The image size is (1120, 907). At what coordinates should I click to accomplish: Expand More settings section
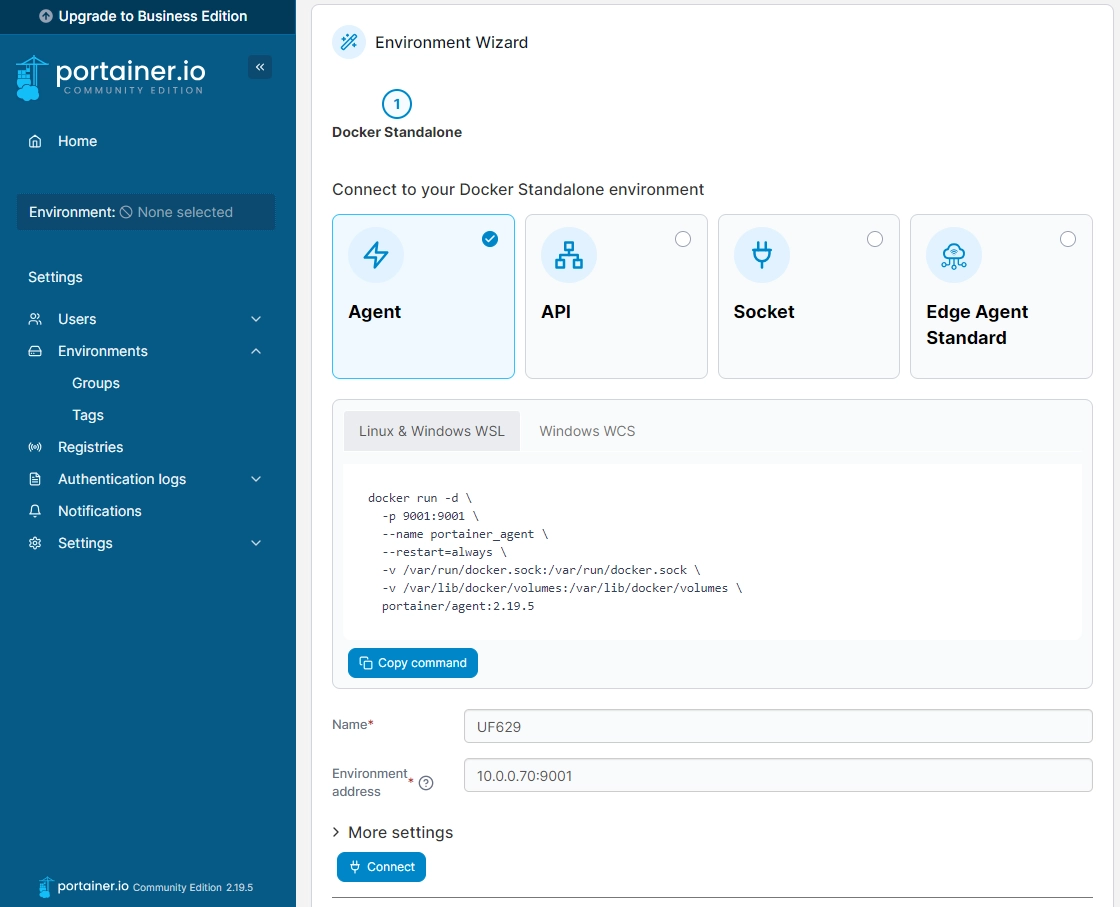pos(392,832)
